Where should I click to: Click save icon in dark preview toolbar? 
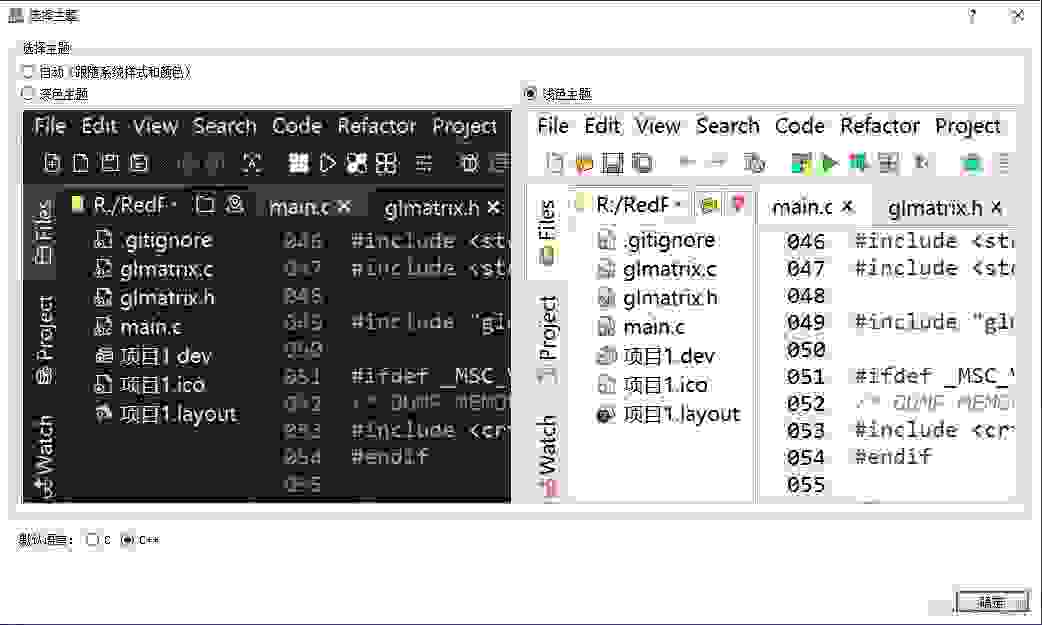coord(110,163)
